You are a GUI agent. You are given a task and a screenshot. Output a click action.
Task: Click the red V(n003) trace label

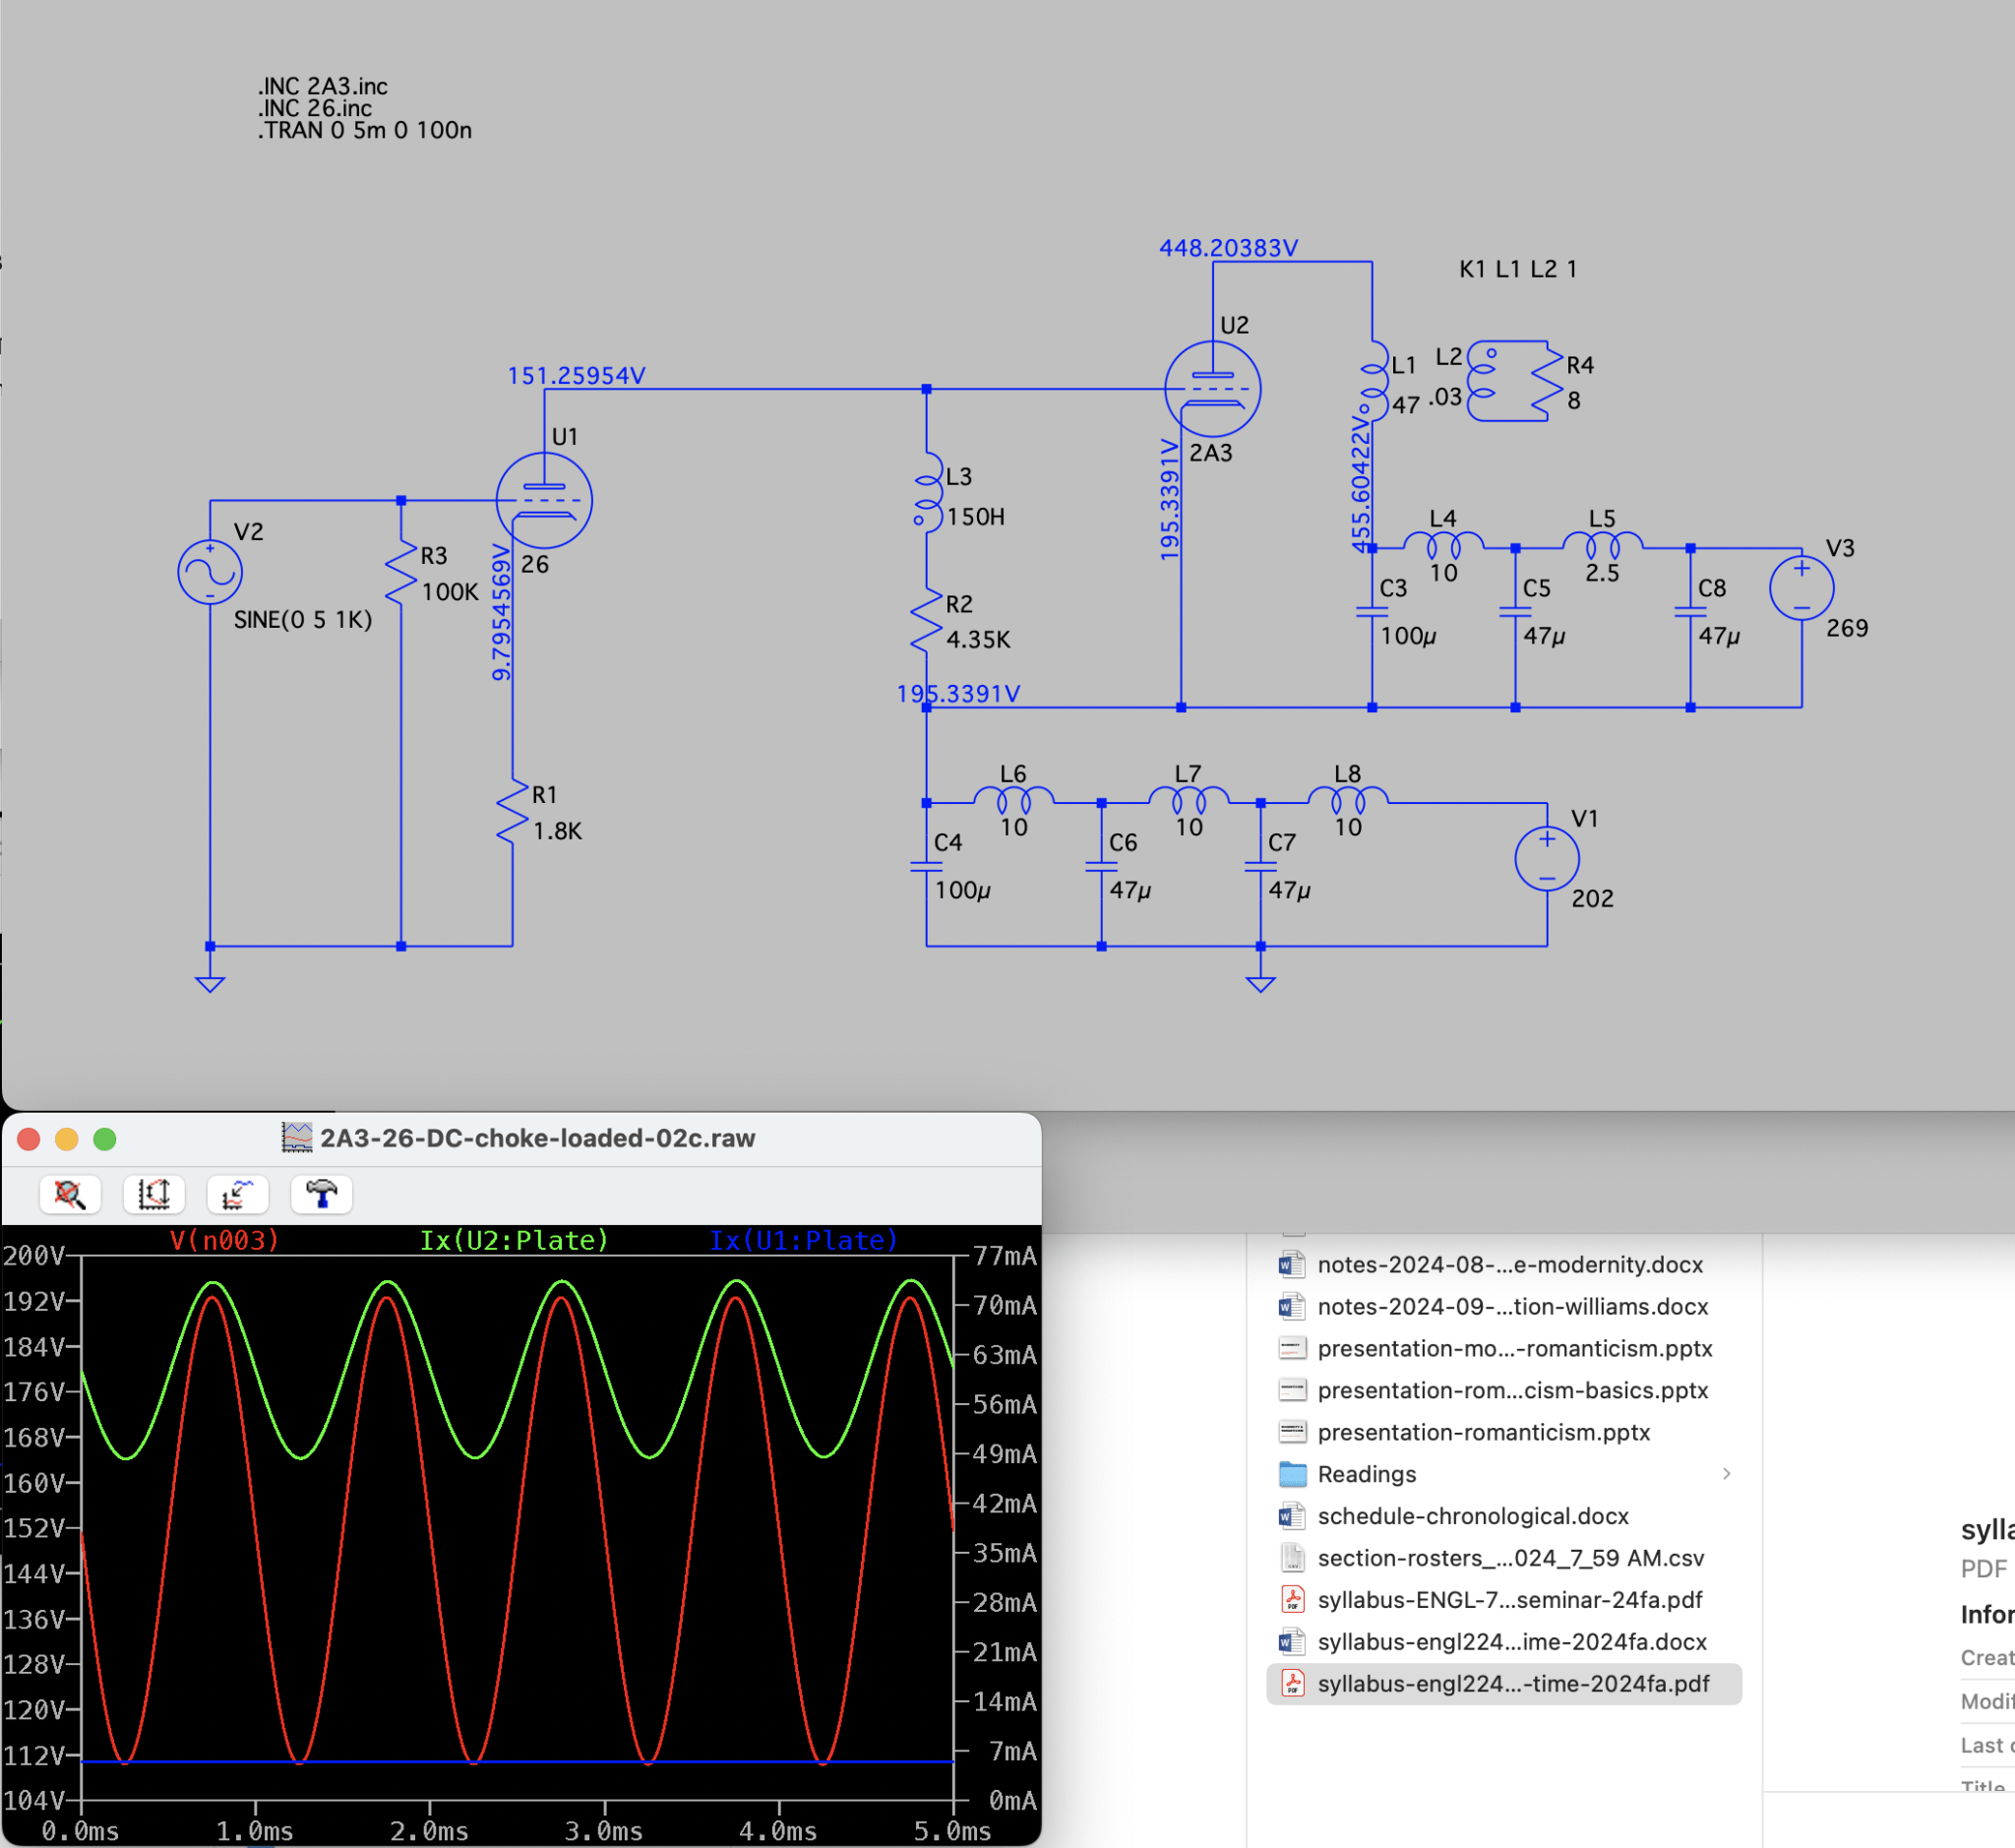[225, 1241]
